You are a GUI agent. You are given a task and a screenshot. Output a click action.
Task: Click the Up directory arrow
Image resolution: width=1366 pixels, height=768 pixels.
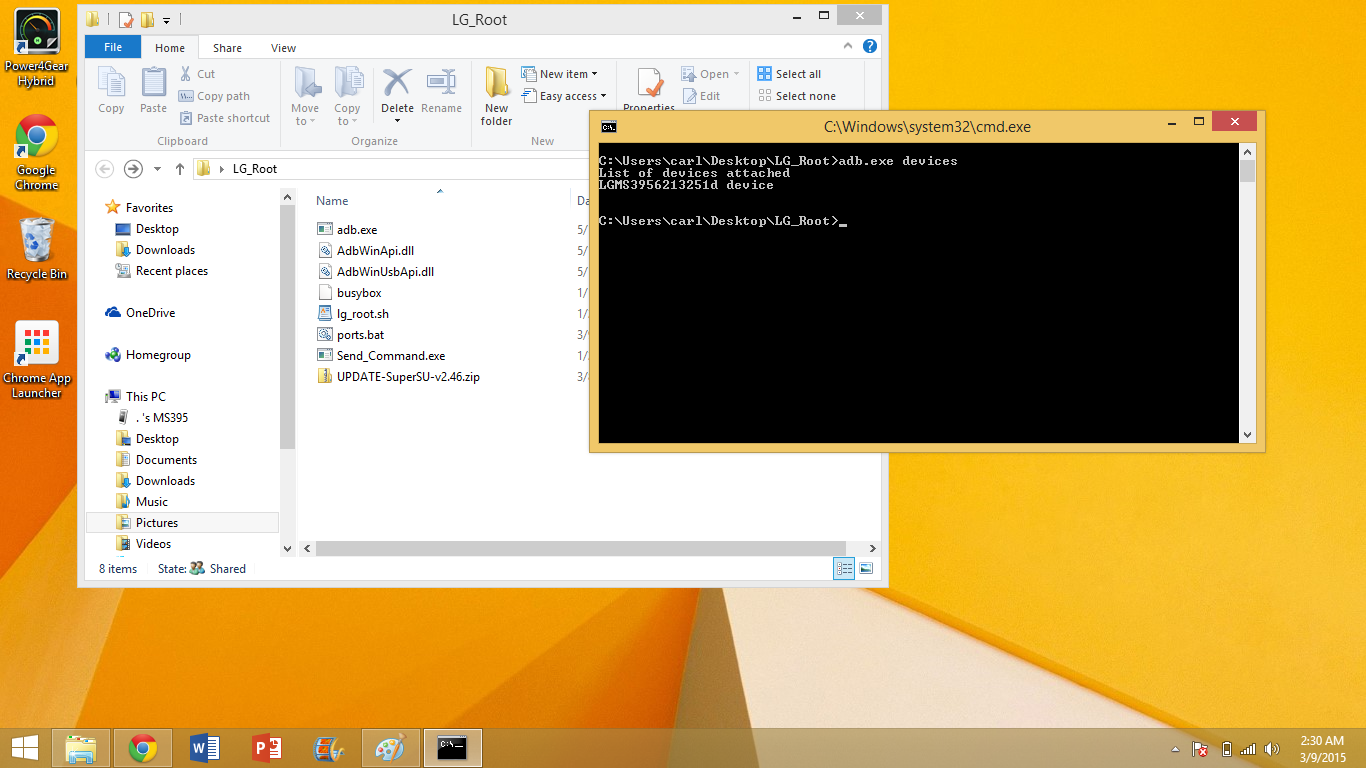click(180, 169)
